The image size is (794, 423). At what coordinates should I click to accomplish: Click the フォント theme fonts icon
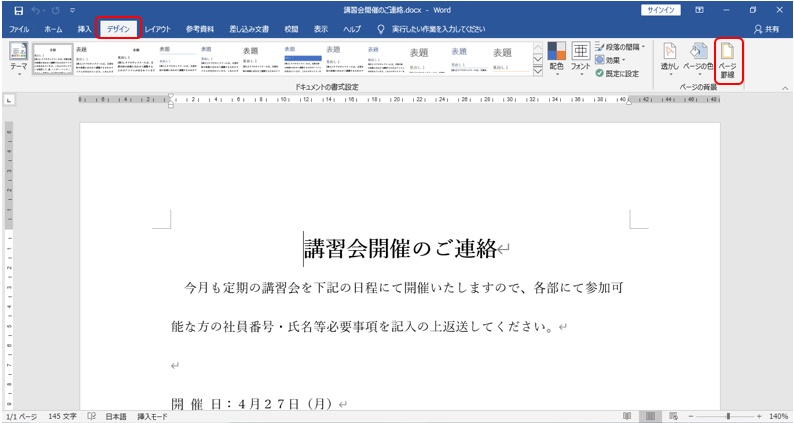(x=581, y=58)
